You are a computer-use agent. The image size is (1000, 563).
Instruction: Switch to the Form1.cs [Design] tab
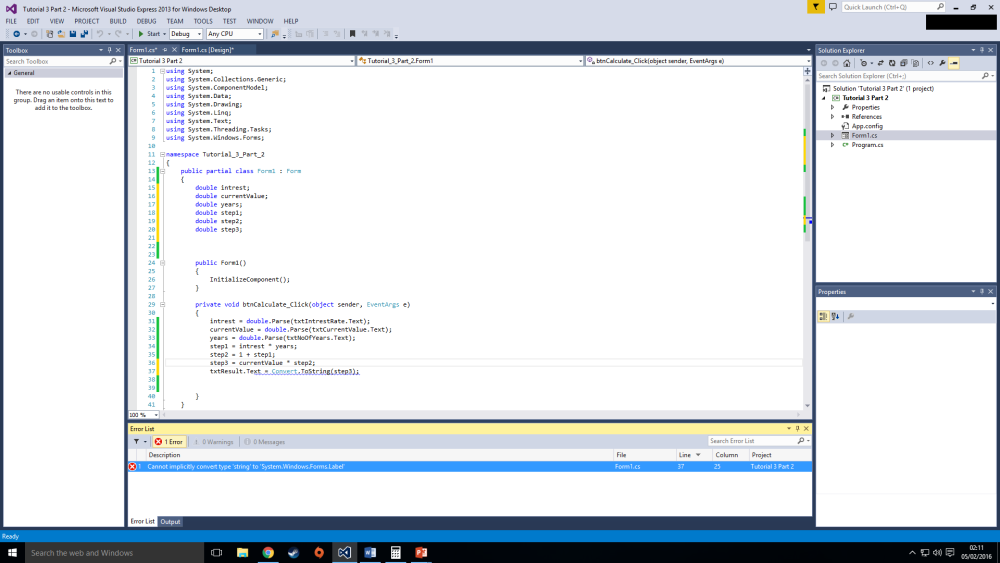pos(207,49)
